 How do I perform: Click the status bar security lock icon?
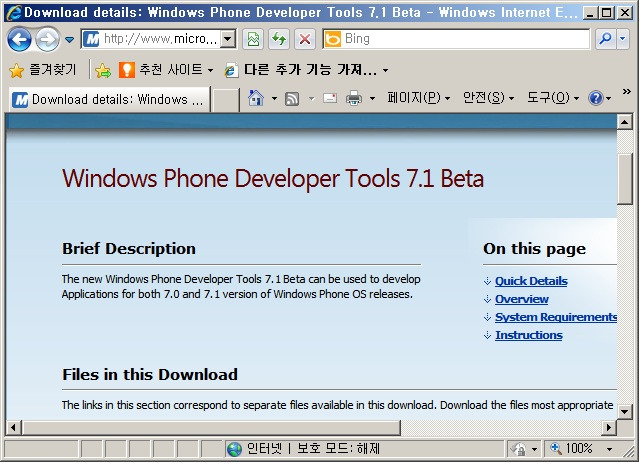520,449
